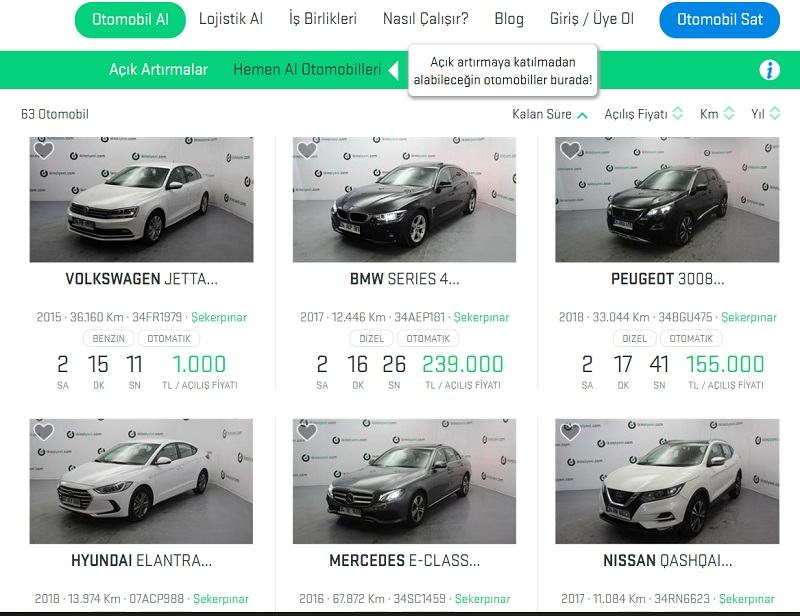Click the Açık artırmaya katılmadan tooltip

(503, 70)
